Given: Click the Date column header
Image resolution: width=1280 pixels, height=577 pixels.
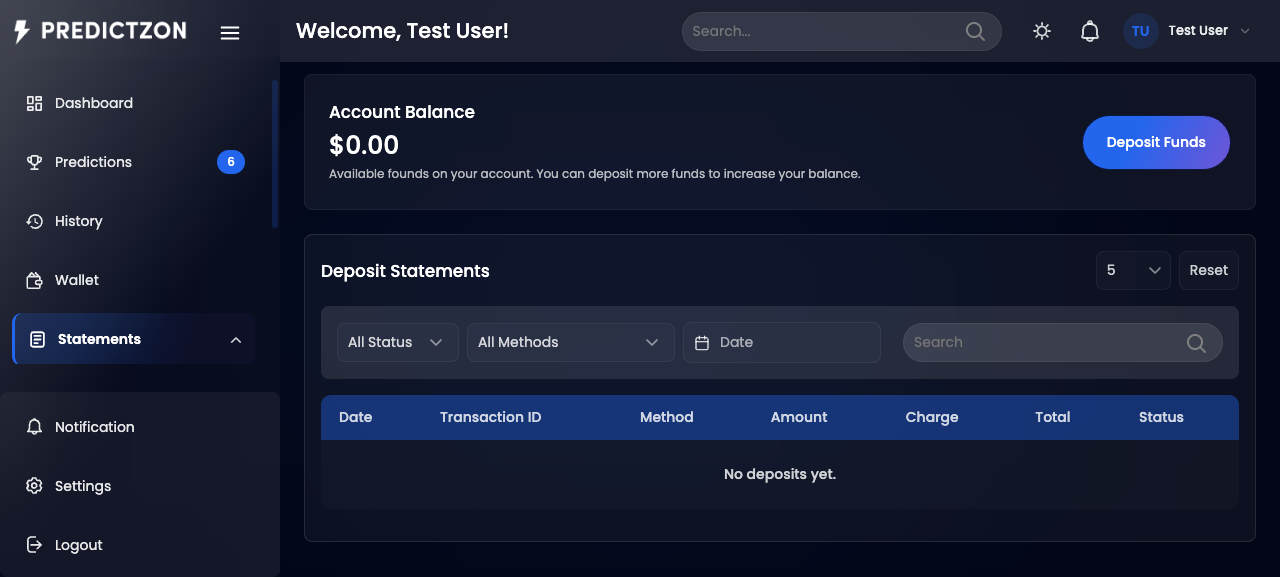Looking at the screenshot, I should (x=355, y=417).
